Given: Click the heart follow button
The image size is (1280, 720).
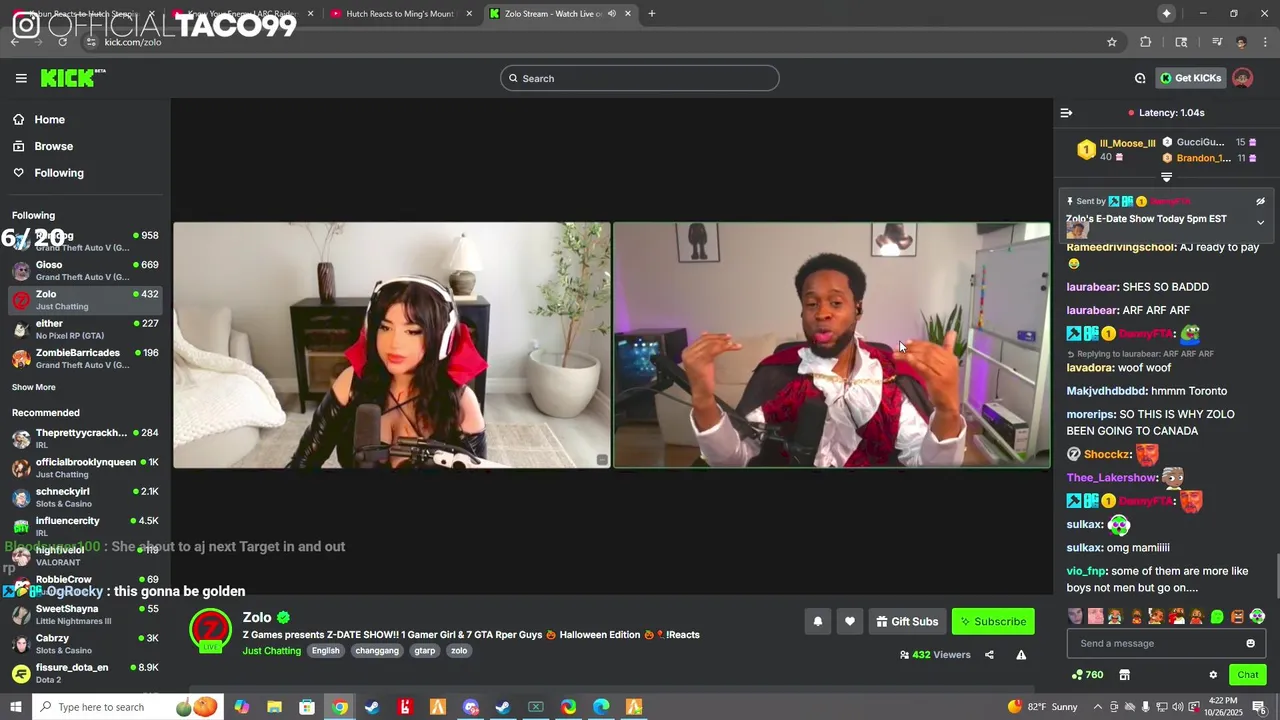Looking at the screenshot, I should point(849,621).
